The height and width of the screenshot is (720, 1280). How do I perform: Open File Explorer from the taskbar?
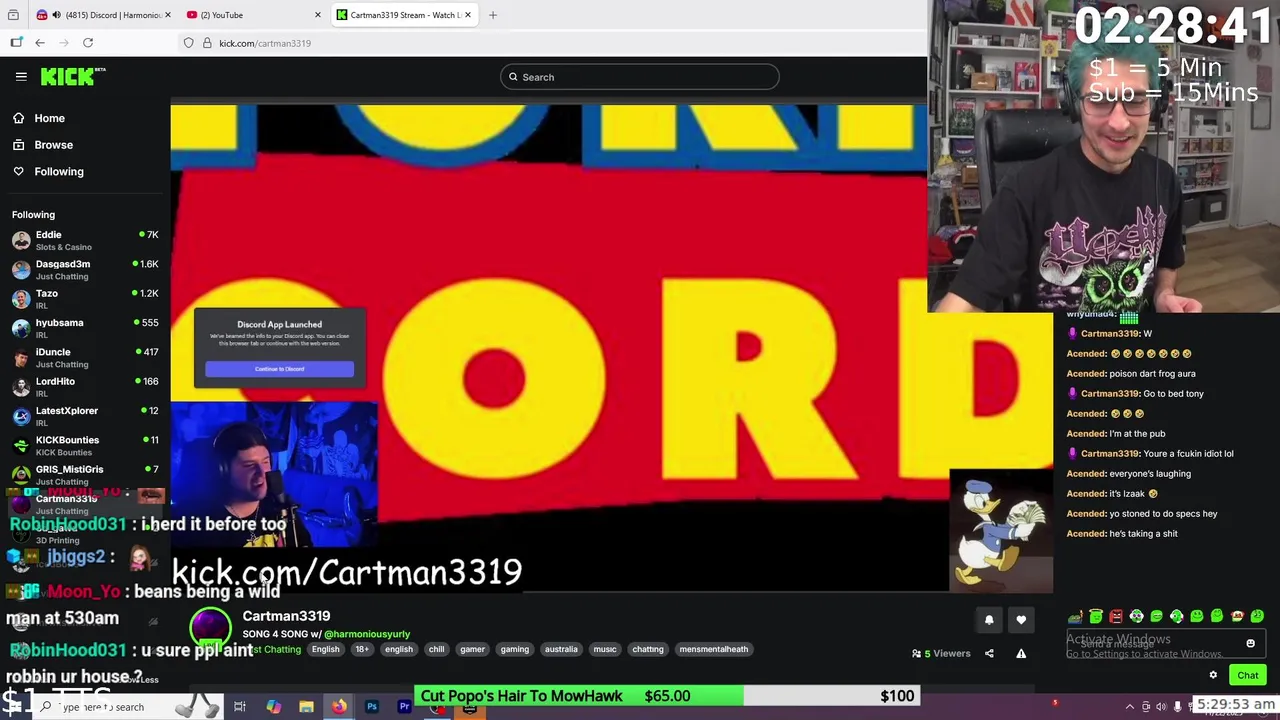306,707
